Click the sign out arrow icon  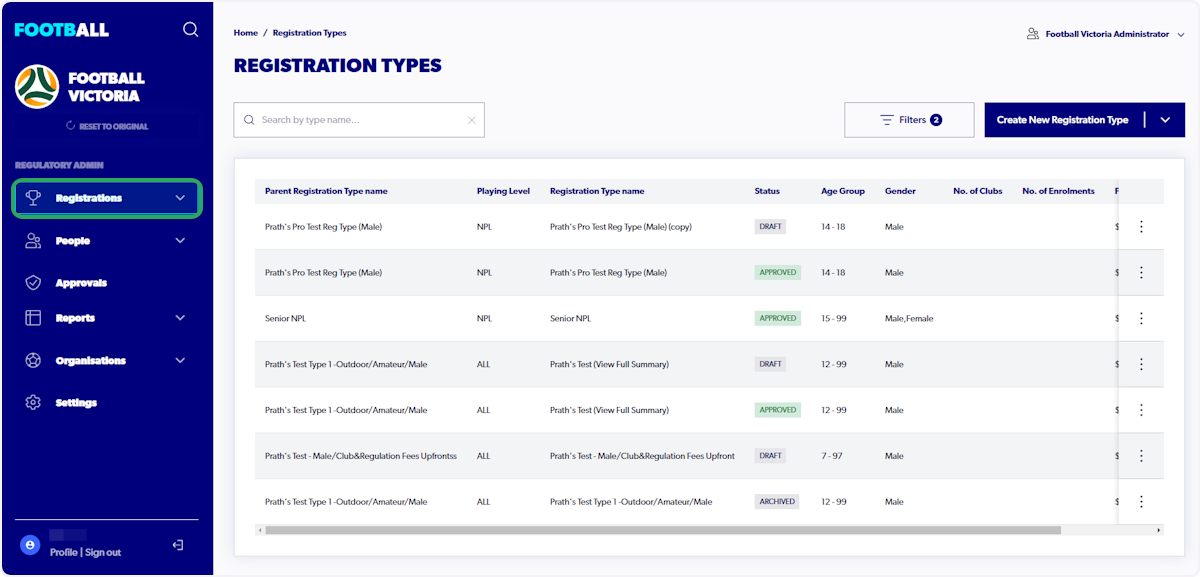coord(178,545)
